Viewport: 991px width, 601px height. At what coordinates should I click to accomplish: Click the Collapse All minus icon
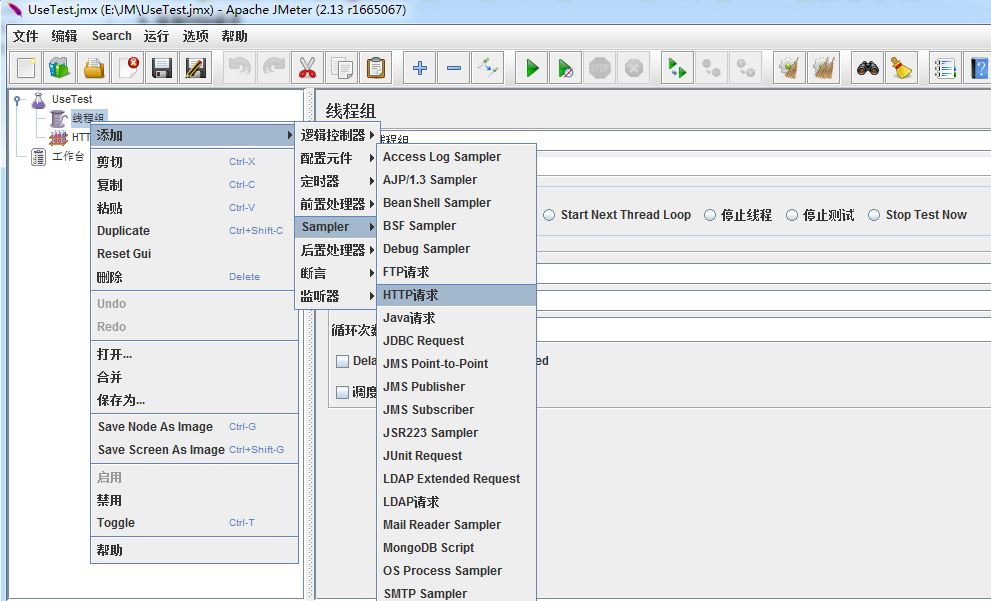[x=454, y=68]
